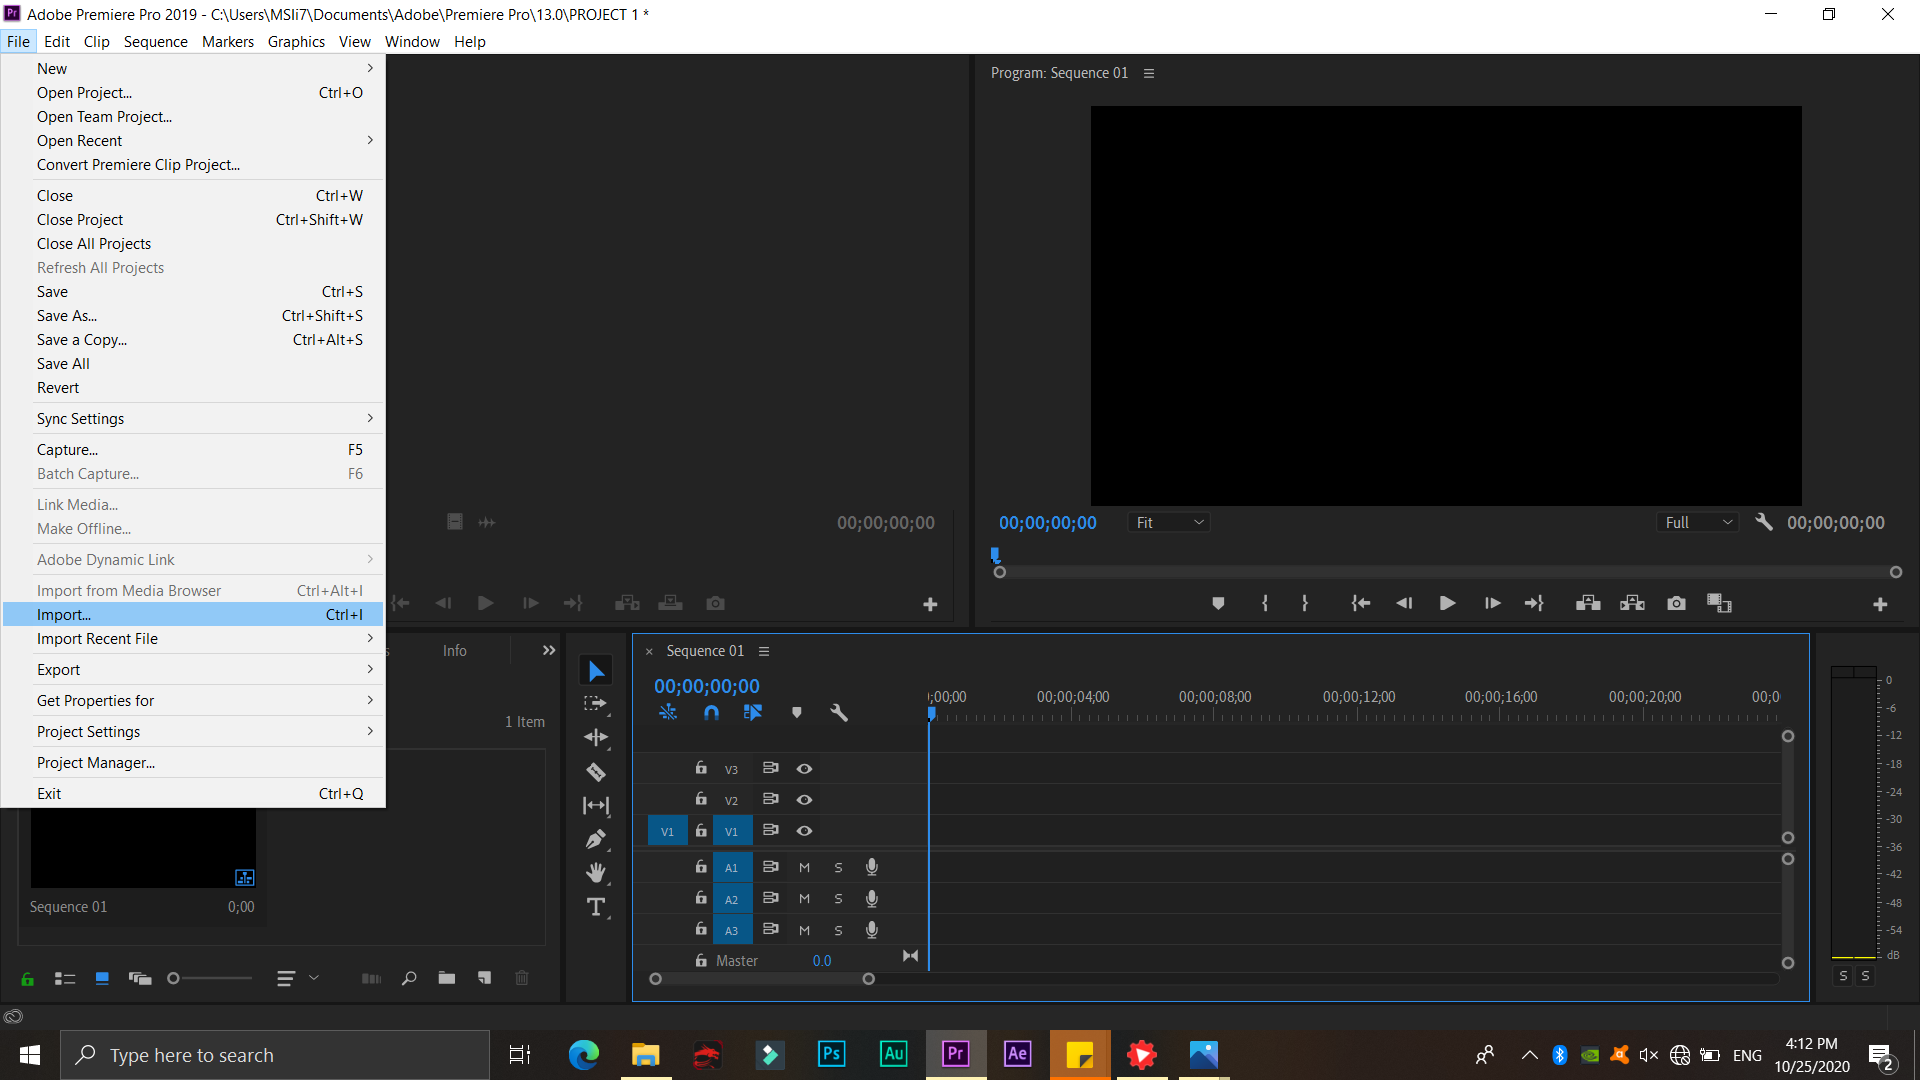Select the Type tool
1920x1080 pixels.
(596, 907)
